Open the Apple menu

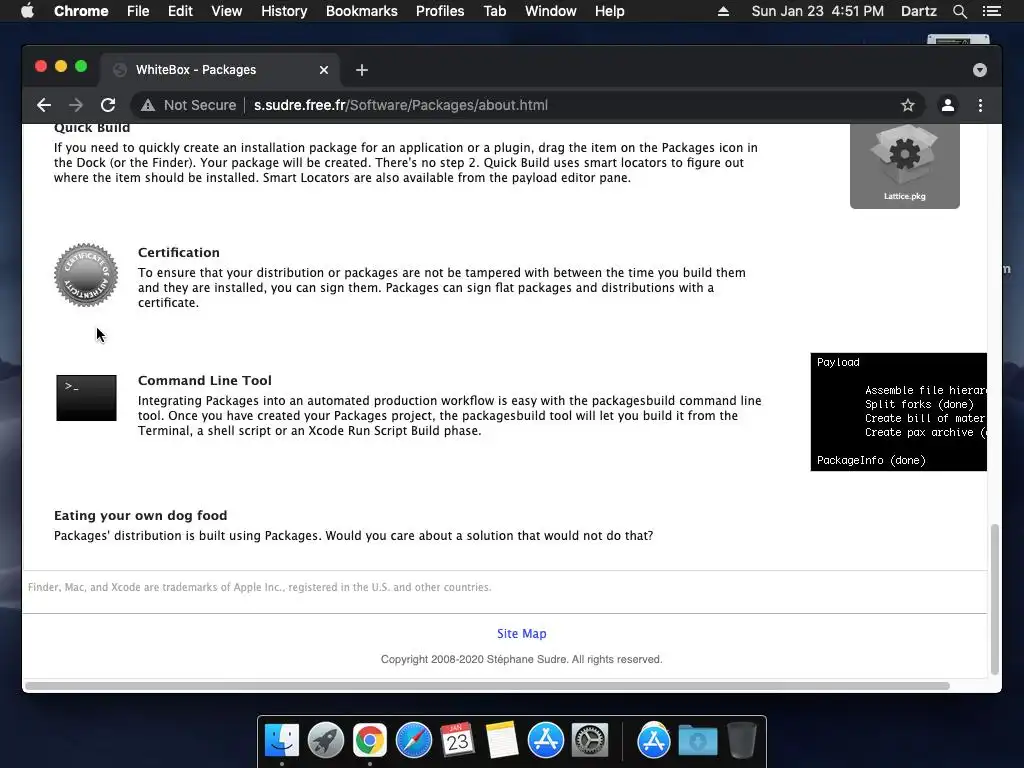pyautogui.click(x=27, y=11)
